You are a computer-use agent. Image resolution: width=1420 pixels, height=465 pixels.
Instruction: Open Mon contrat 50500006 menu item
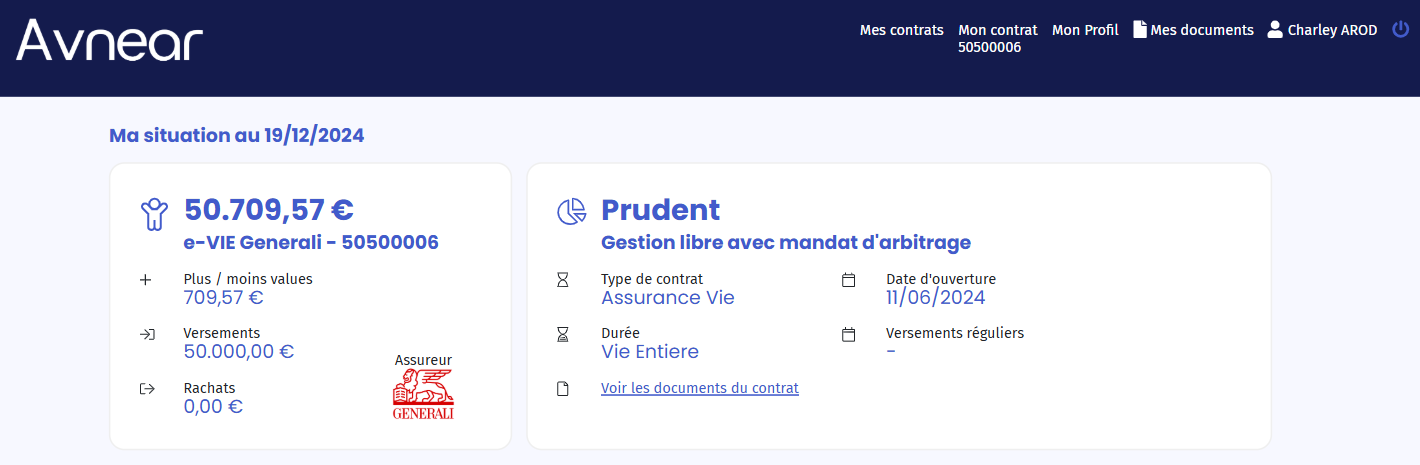pyautogui.click(x=997, y=38)
